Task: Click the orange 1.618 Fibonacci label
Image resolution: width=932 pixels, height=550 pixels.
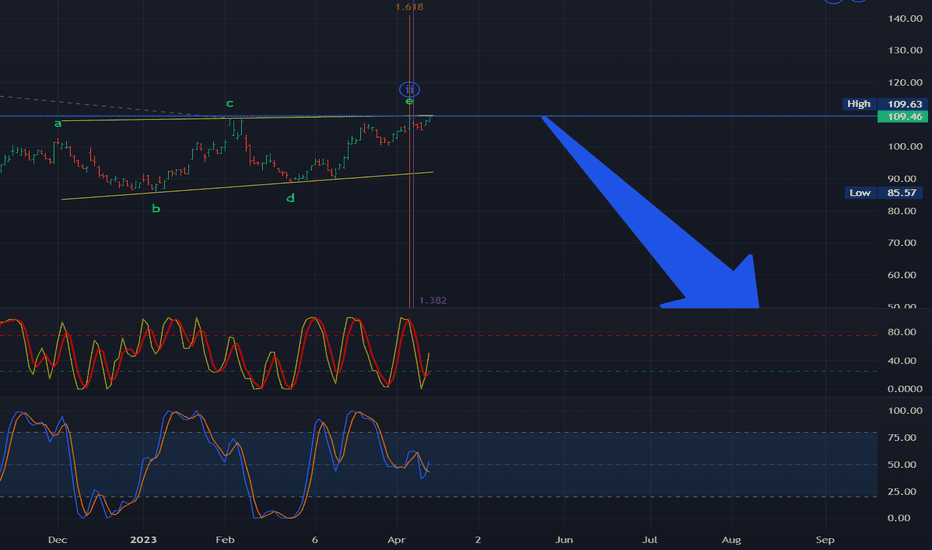Action: click(x=409, y=7)
